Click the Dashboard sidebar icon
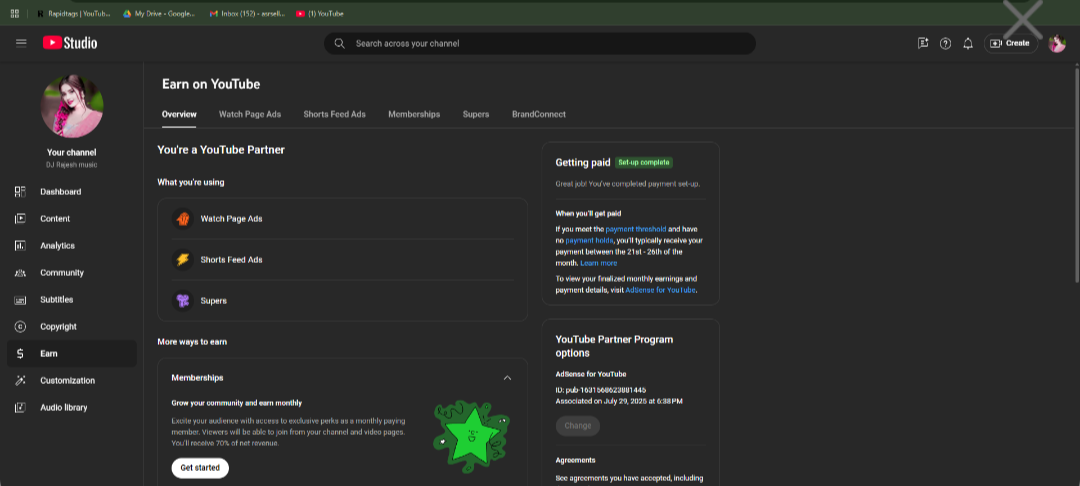Screen dimensions: 1080x486 click(x=20, y=191)
